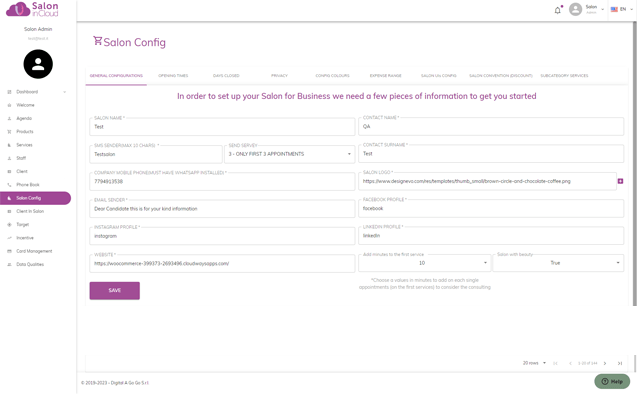Expand the Dashboard menu chevron

click(65, 92)
